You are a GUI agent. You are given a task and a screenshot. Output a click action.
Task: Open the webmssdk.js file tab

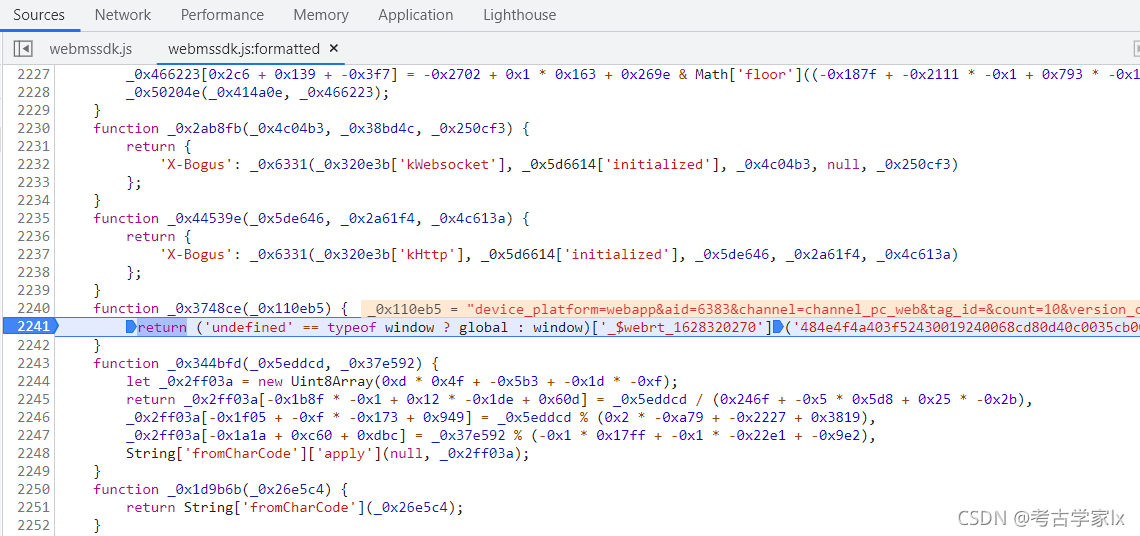coord(91,49)
